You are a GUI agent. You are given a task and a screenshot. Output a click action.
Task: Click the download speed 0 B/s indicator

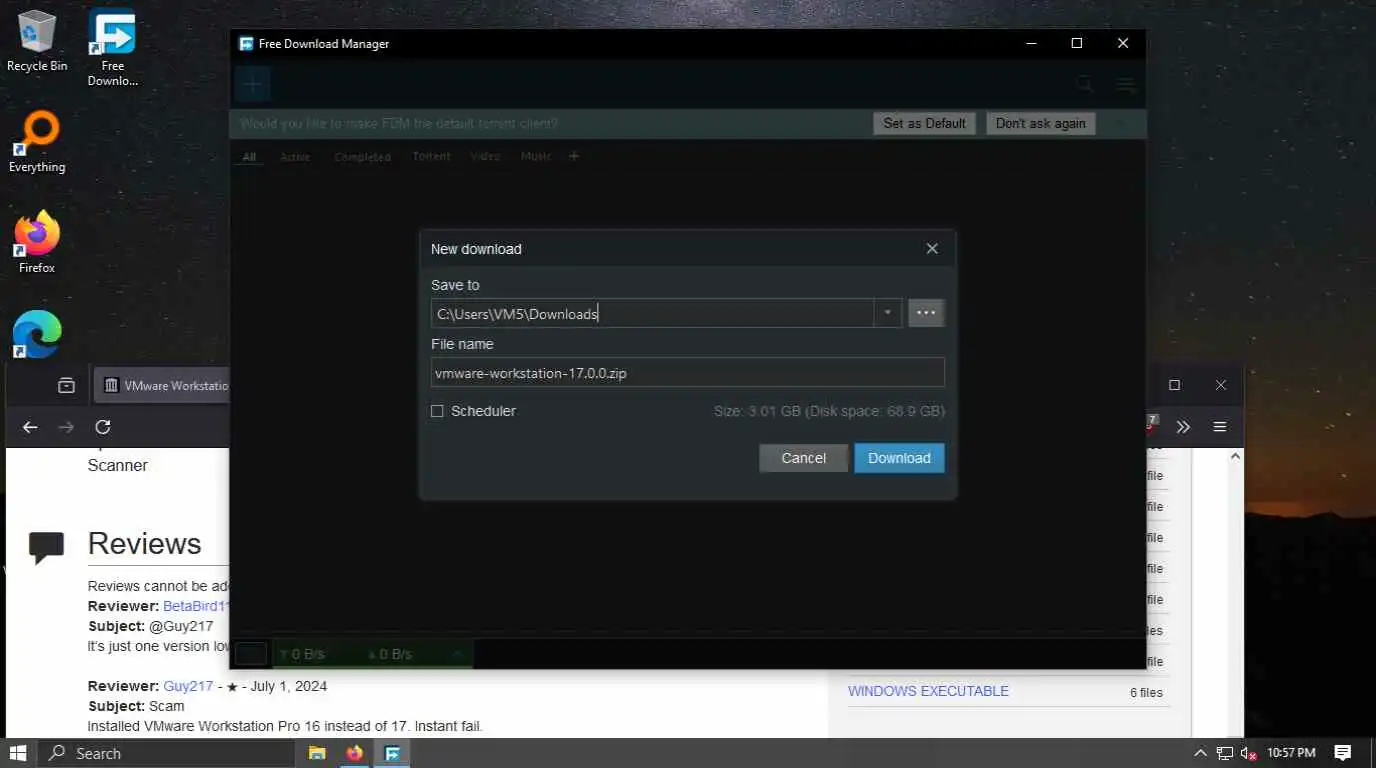coord(302,654)
